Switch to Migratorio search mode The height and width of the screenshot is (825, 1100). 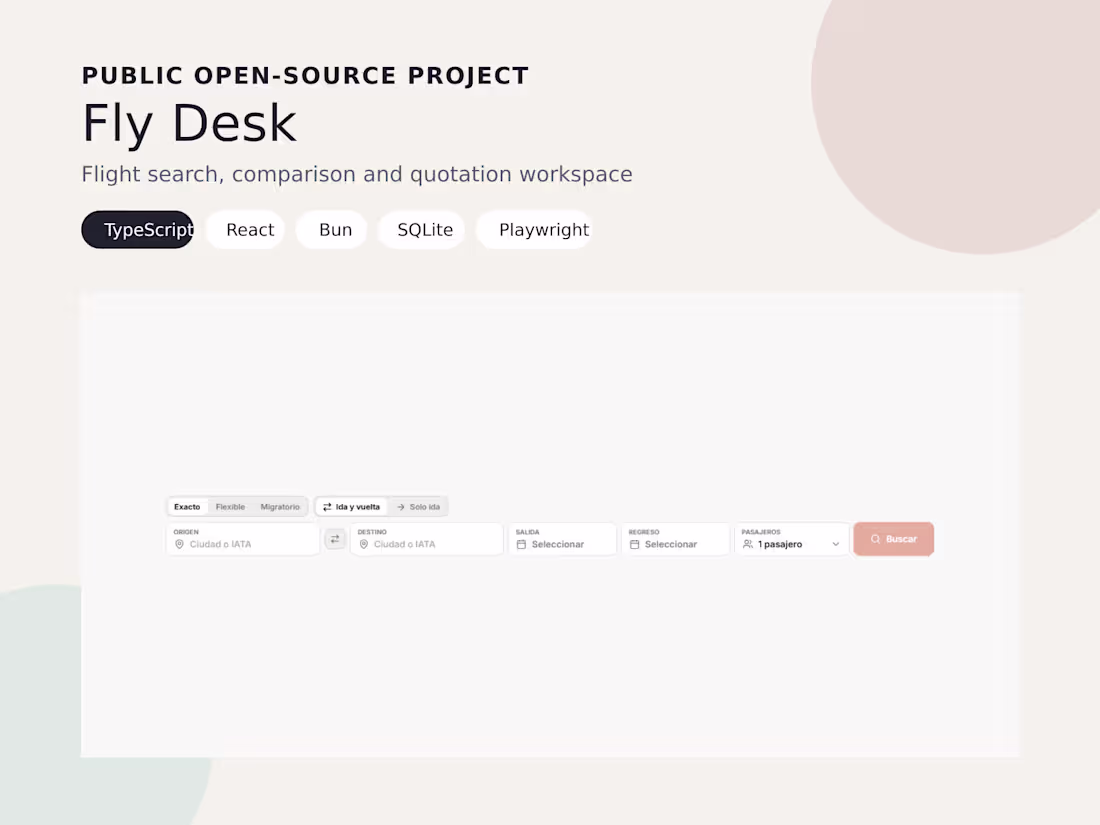280,507
